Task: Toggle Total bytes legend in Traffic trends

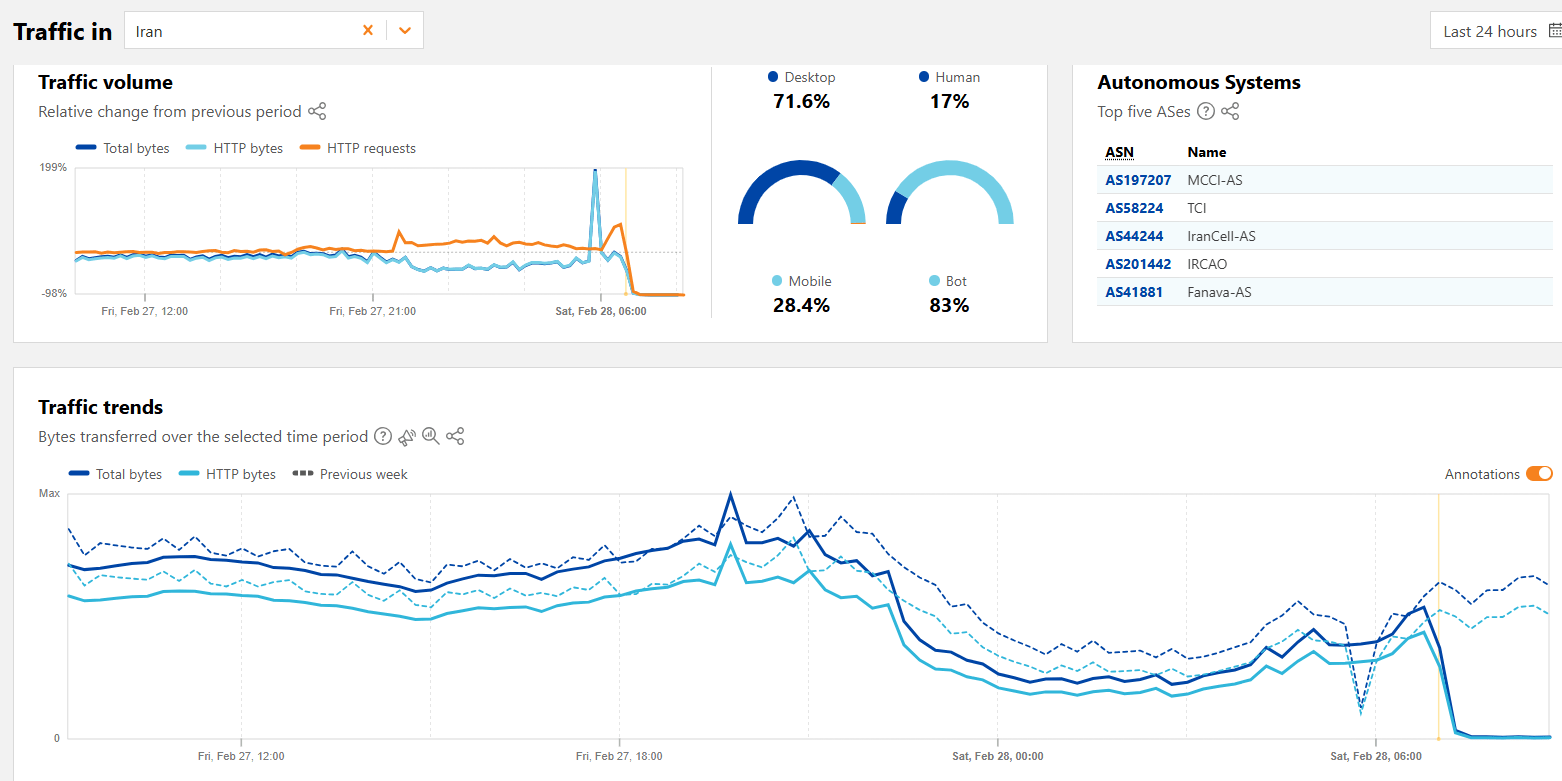Action: pyautogui.click(x=115, y=474)
